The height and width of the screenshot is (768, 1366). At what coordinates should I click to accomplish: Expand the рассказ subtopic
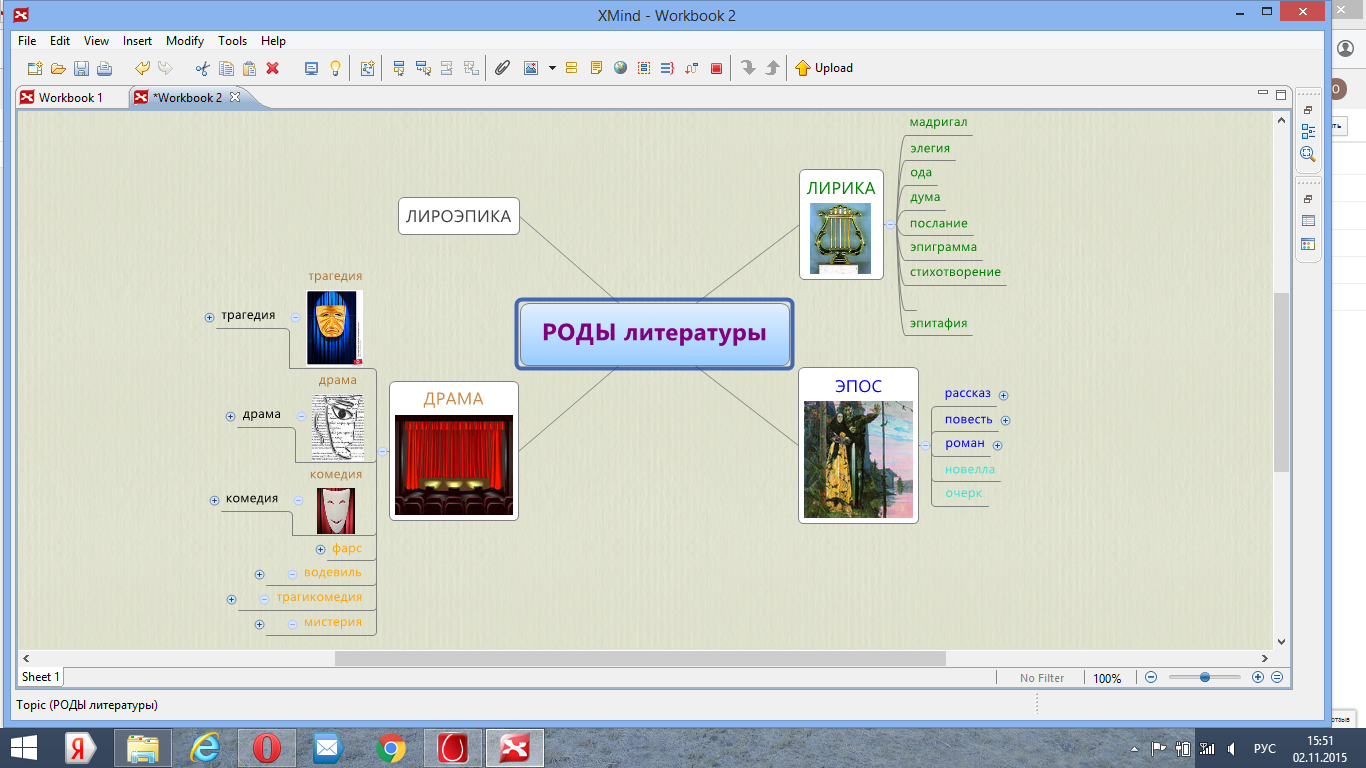coord(1003,395)
